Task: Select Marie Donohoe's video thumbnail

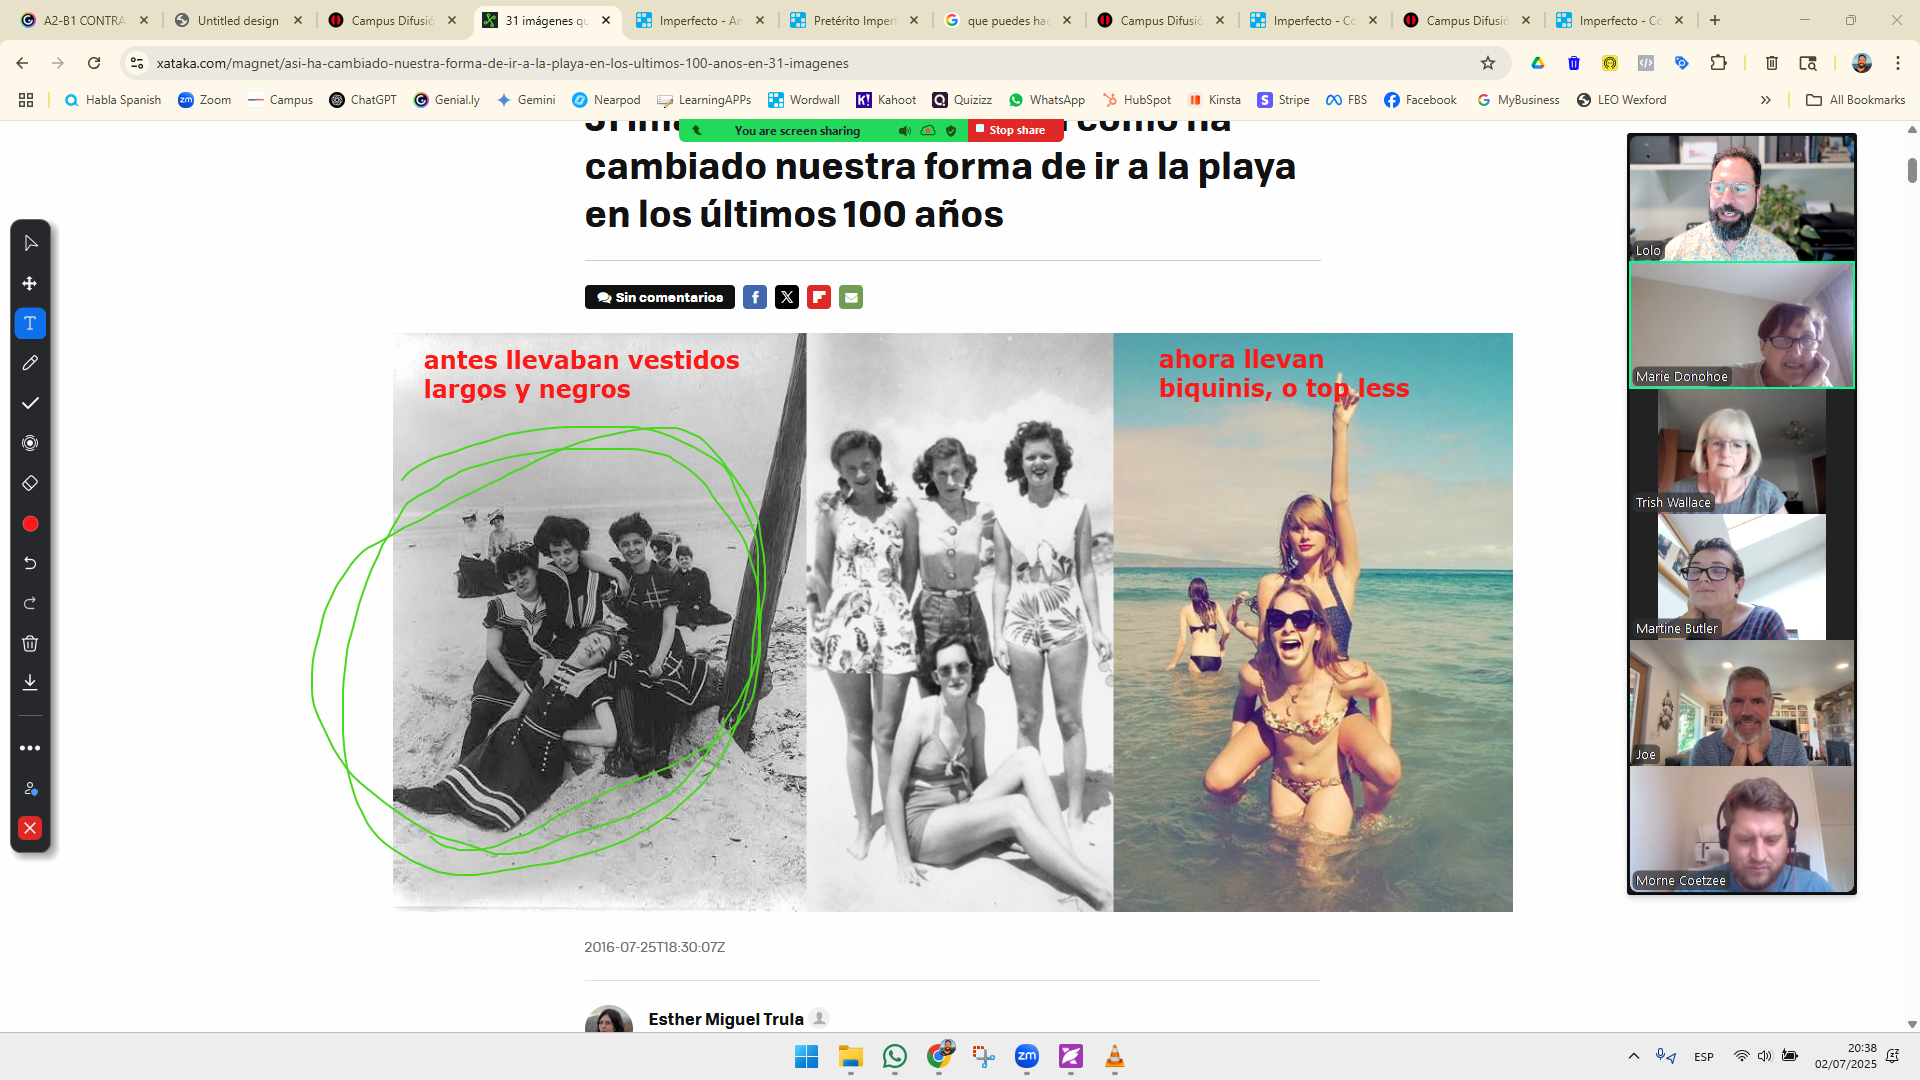Action: pos(1742,325)
